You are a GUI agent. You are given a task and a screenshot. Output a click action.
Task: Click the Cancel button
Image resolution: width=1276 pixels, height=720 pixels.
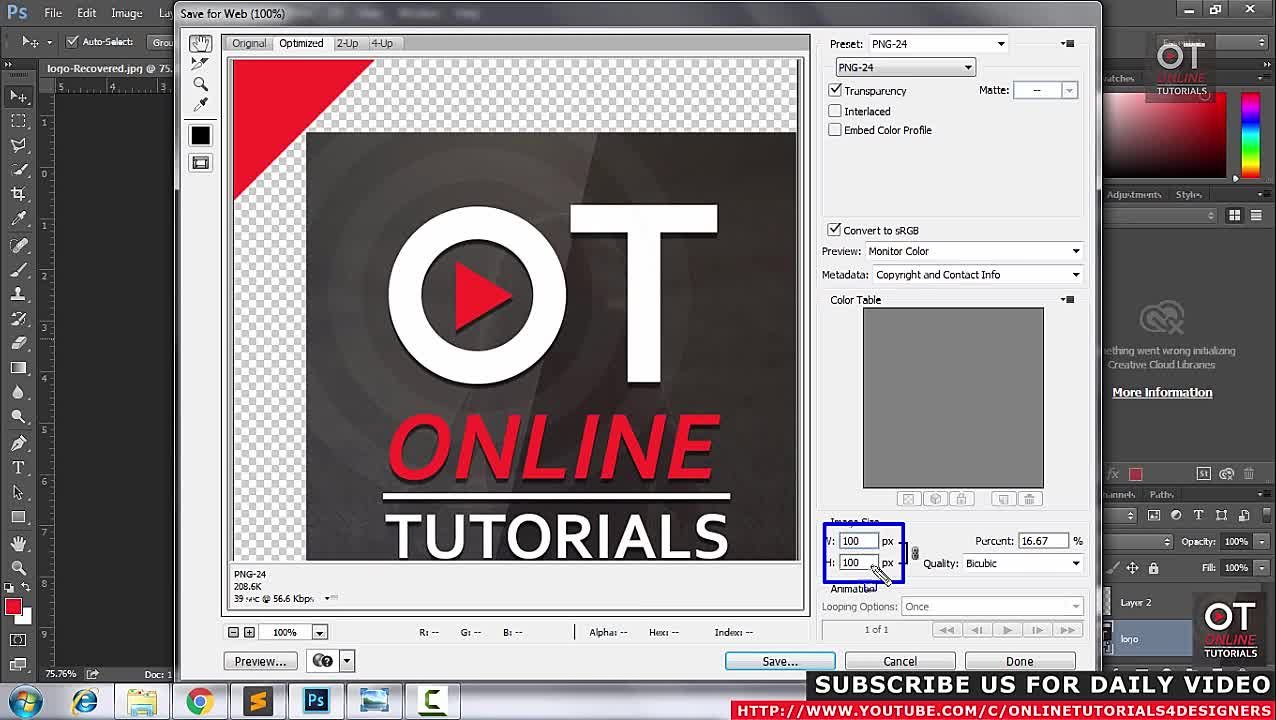pyautogui.click(x=900, y=661)
